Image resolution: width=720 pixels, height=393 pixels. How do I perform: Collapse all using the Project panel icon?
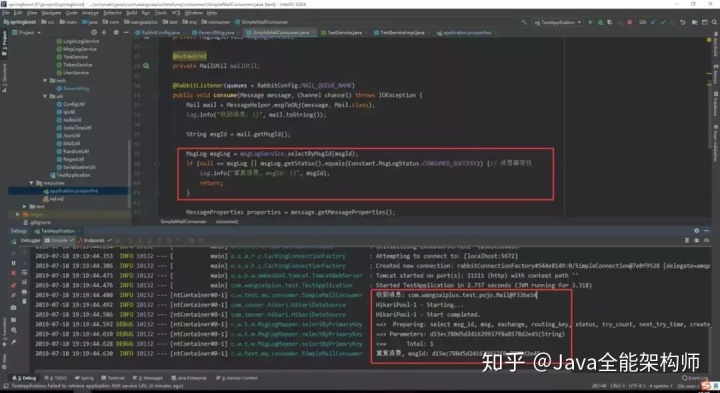[104, 33]
